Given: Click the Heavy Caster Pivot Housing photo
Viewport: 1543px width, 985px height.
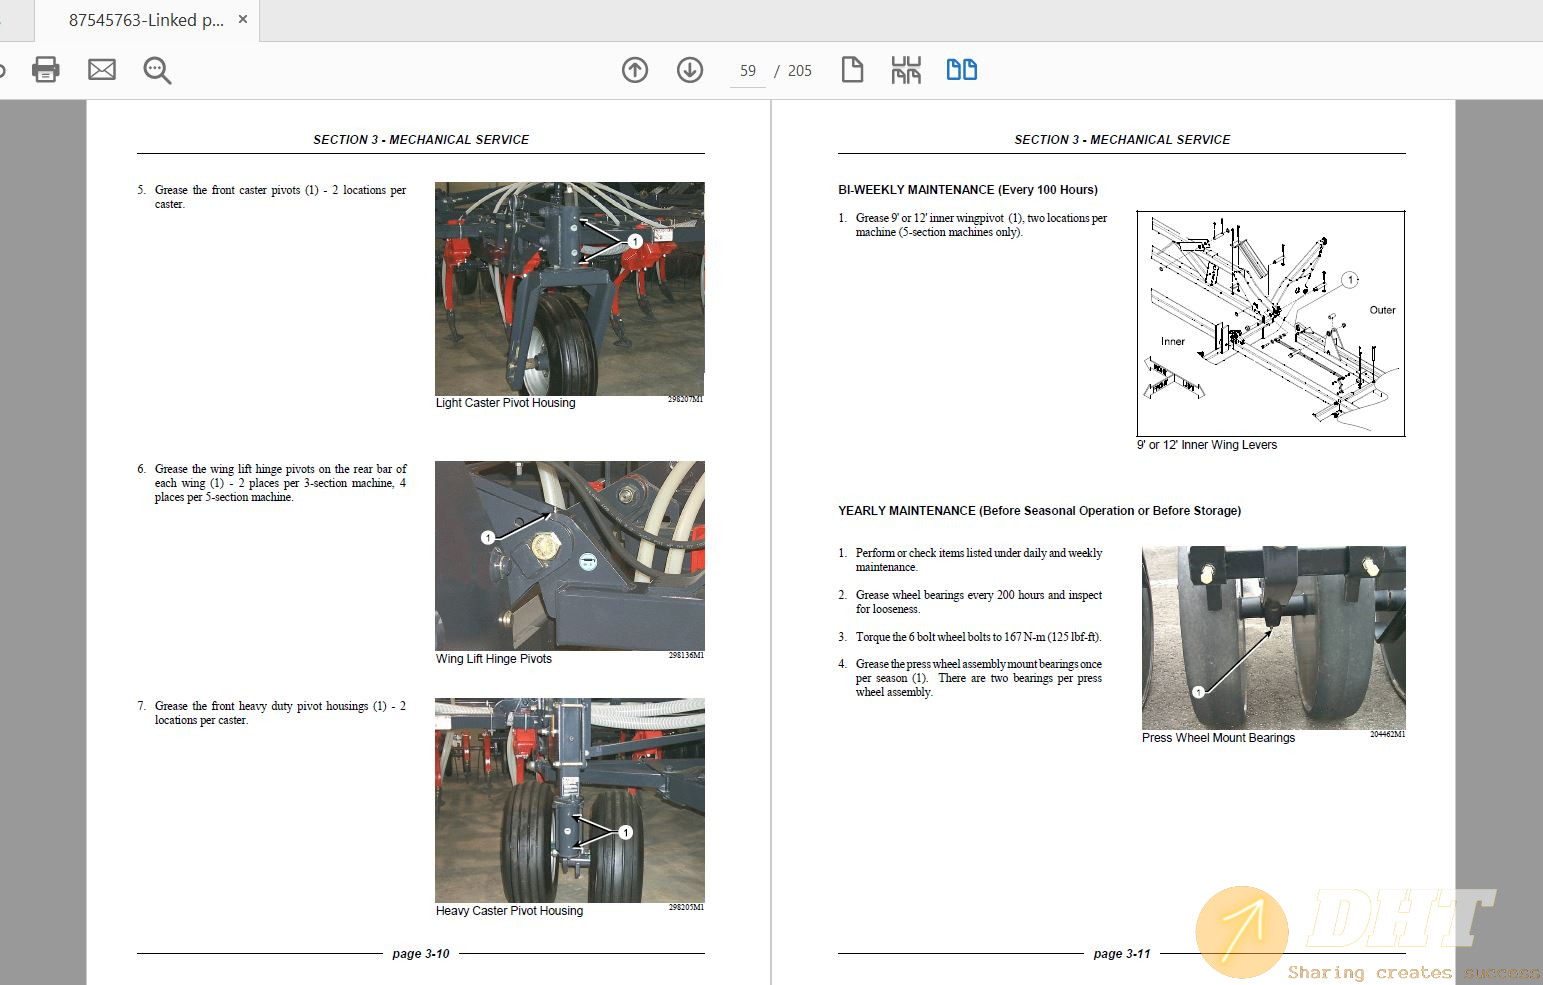Looking at the screenshot, I should [x=569, y=800].
